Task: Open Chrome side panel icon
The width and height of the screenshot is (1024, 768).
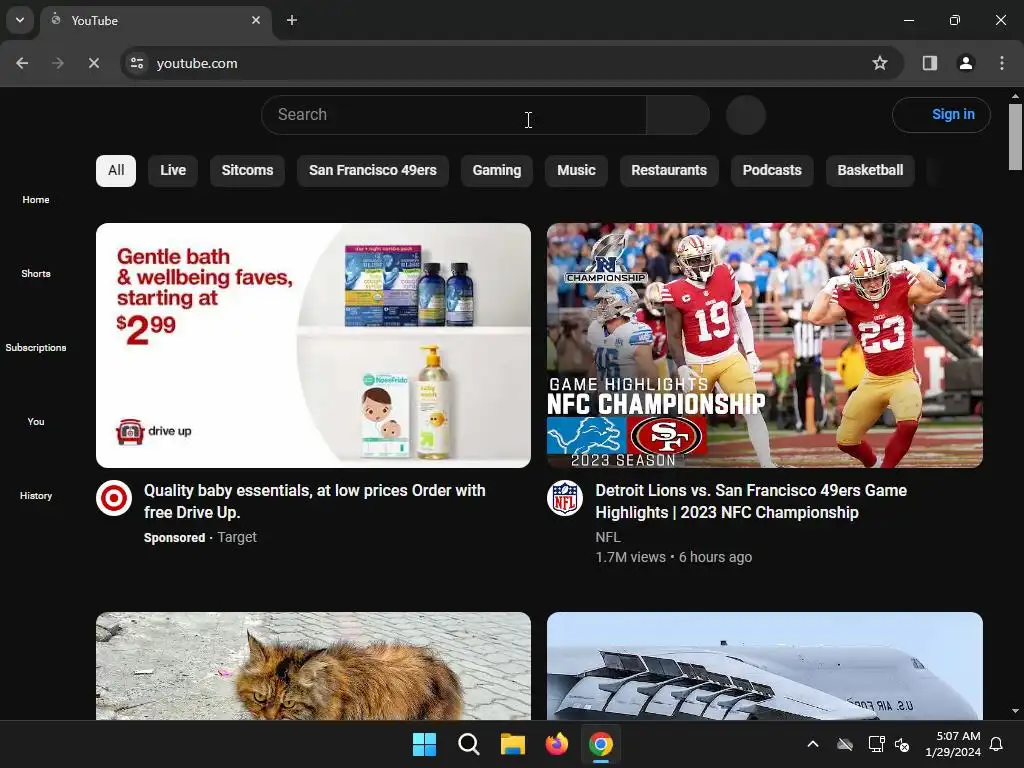Action: point(930,63)
